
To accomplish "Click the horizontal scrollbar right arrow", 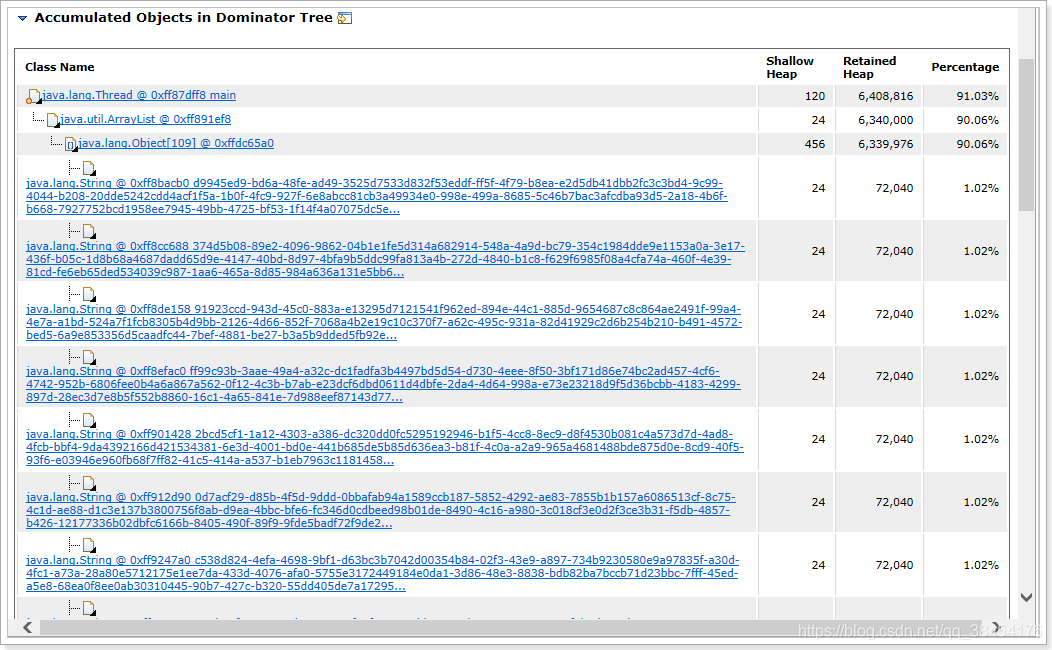I will pos(996,627).
